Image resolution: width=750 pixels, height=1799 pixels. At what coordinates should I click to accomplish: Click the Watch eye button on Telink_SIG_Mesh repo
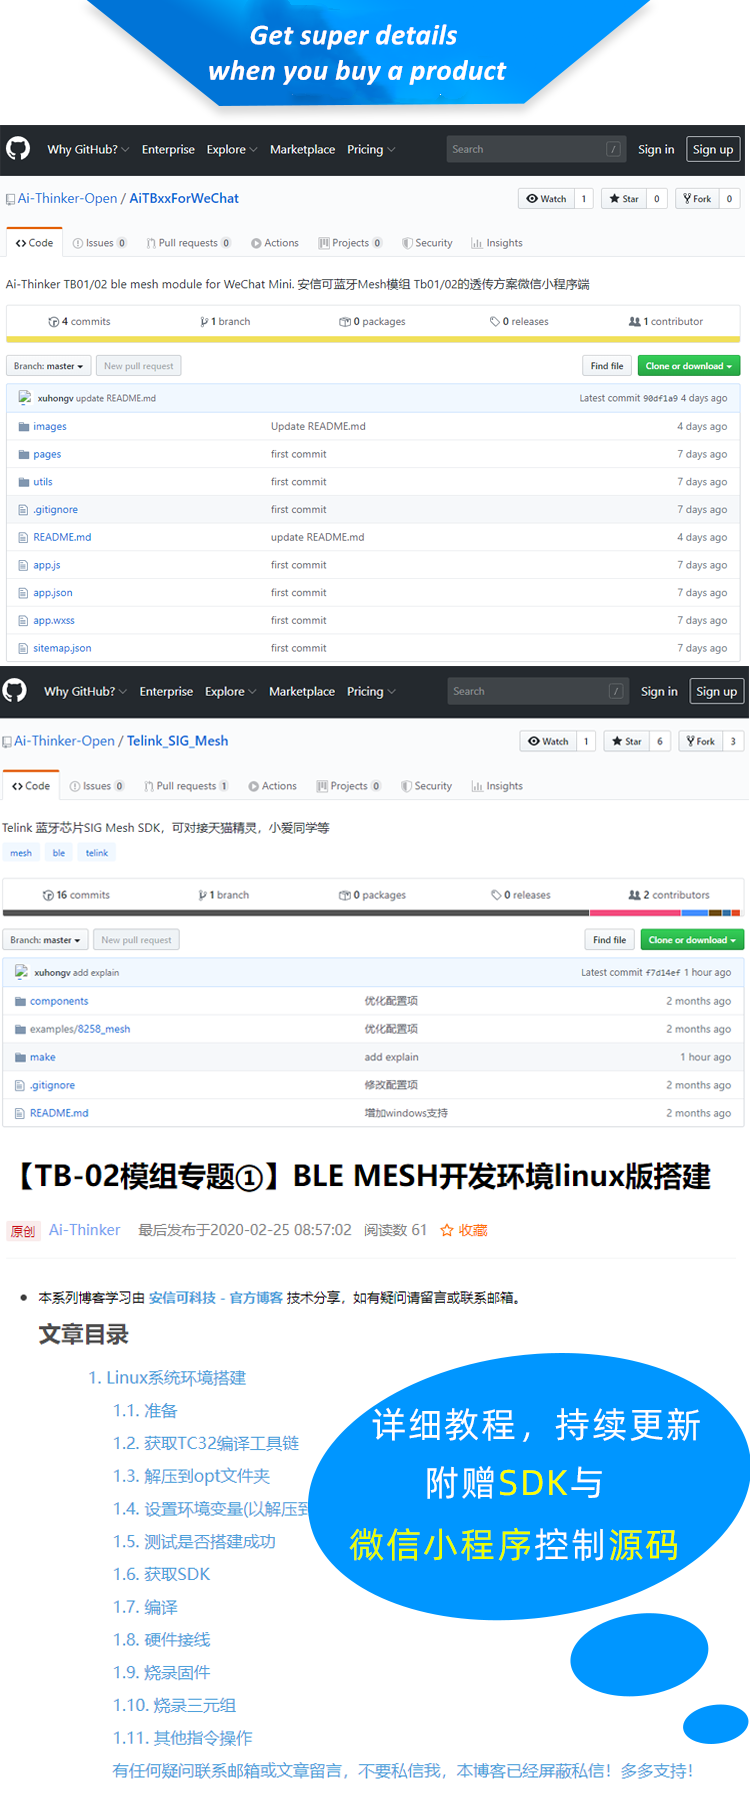coord(548,741)
